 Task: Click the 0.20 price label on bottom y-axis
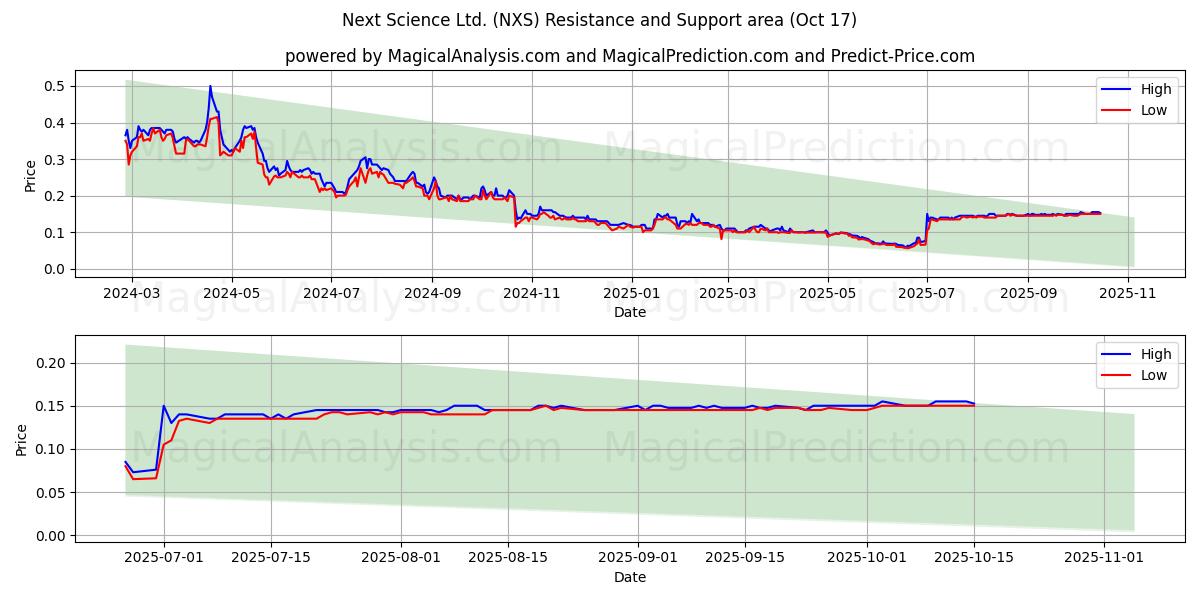point(51,363)
